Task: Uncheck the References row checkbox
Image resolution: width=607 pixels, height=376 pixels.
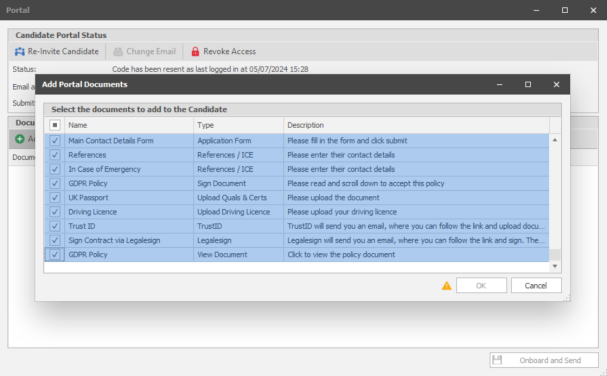Action: tap(55, 155)
